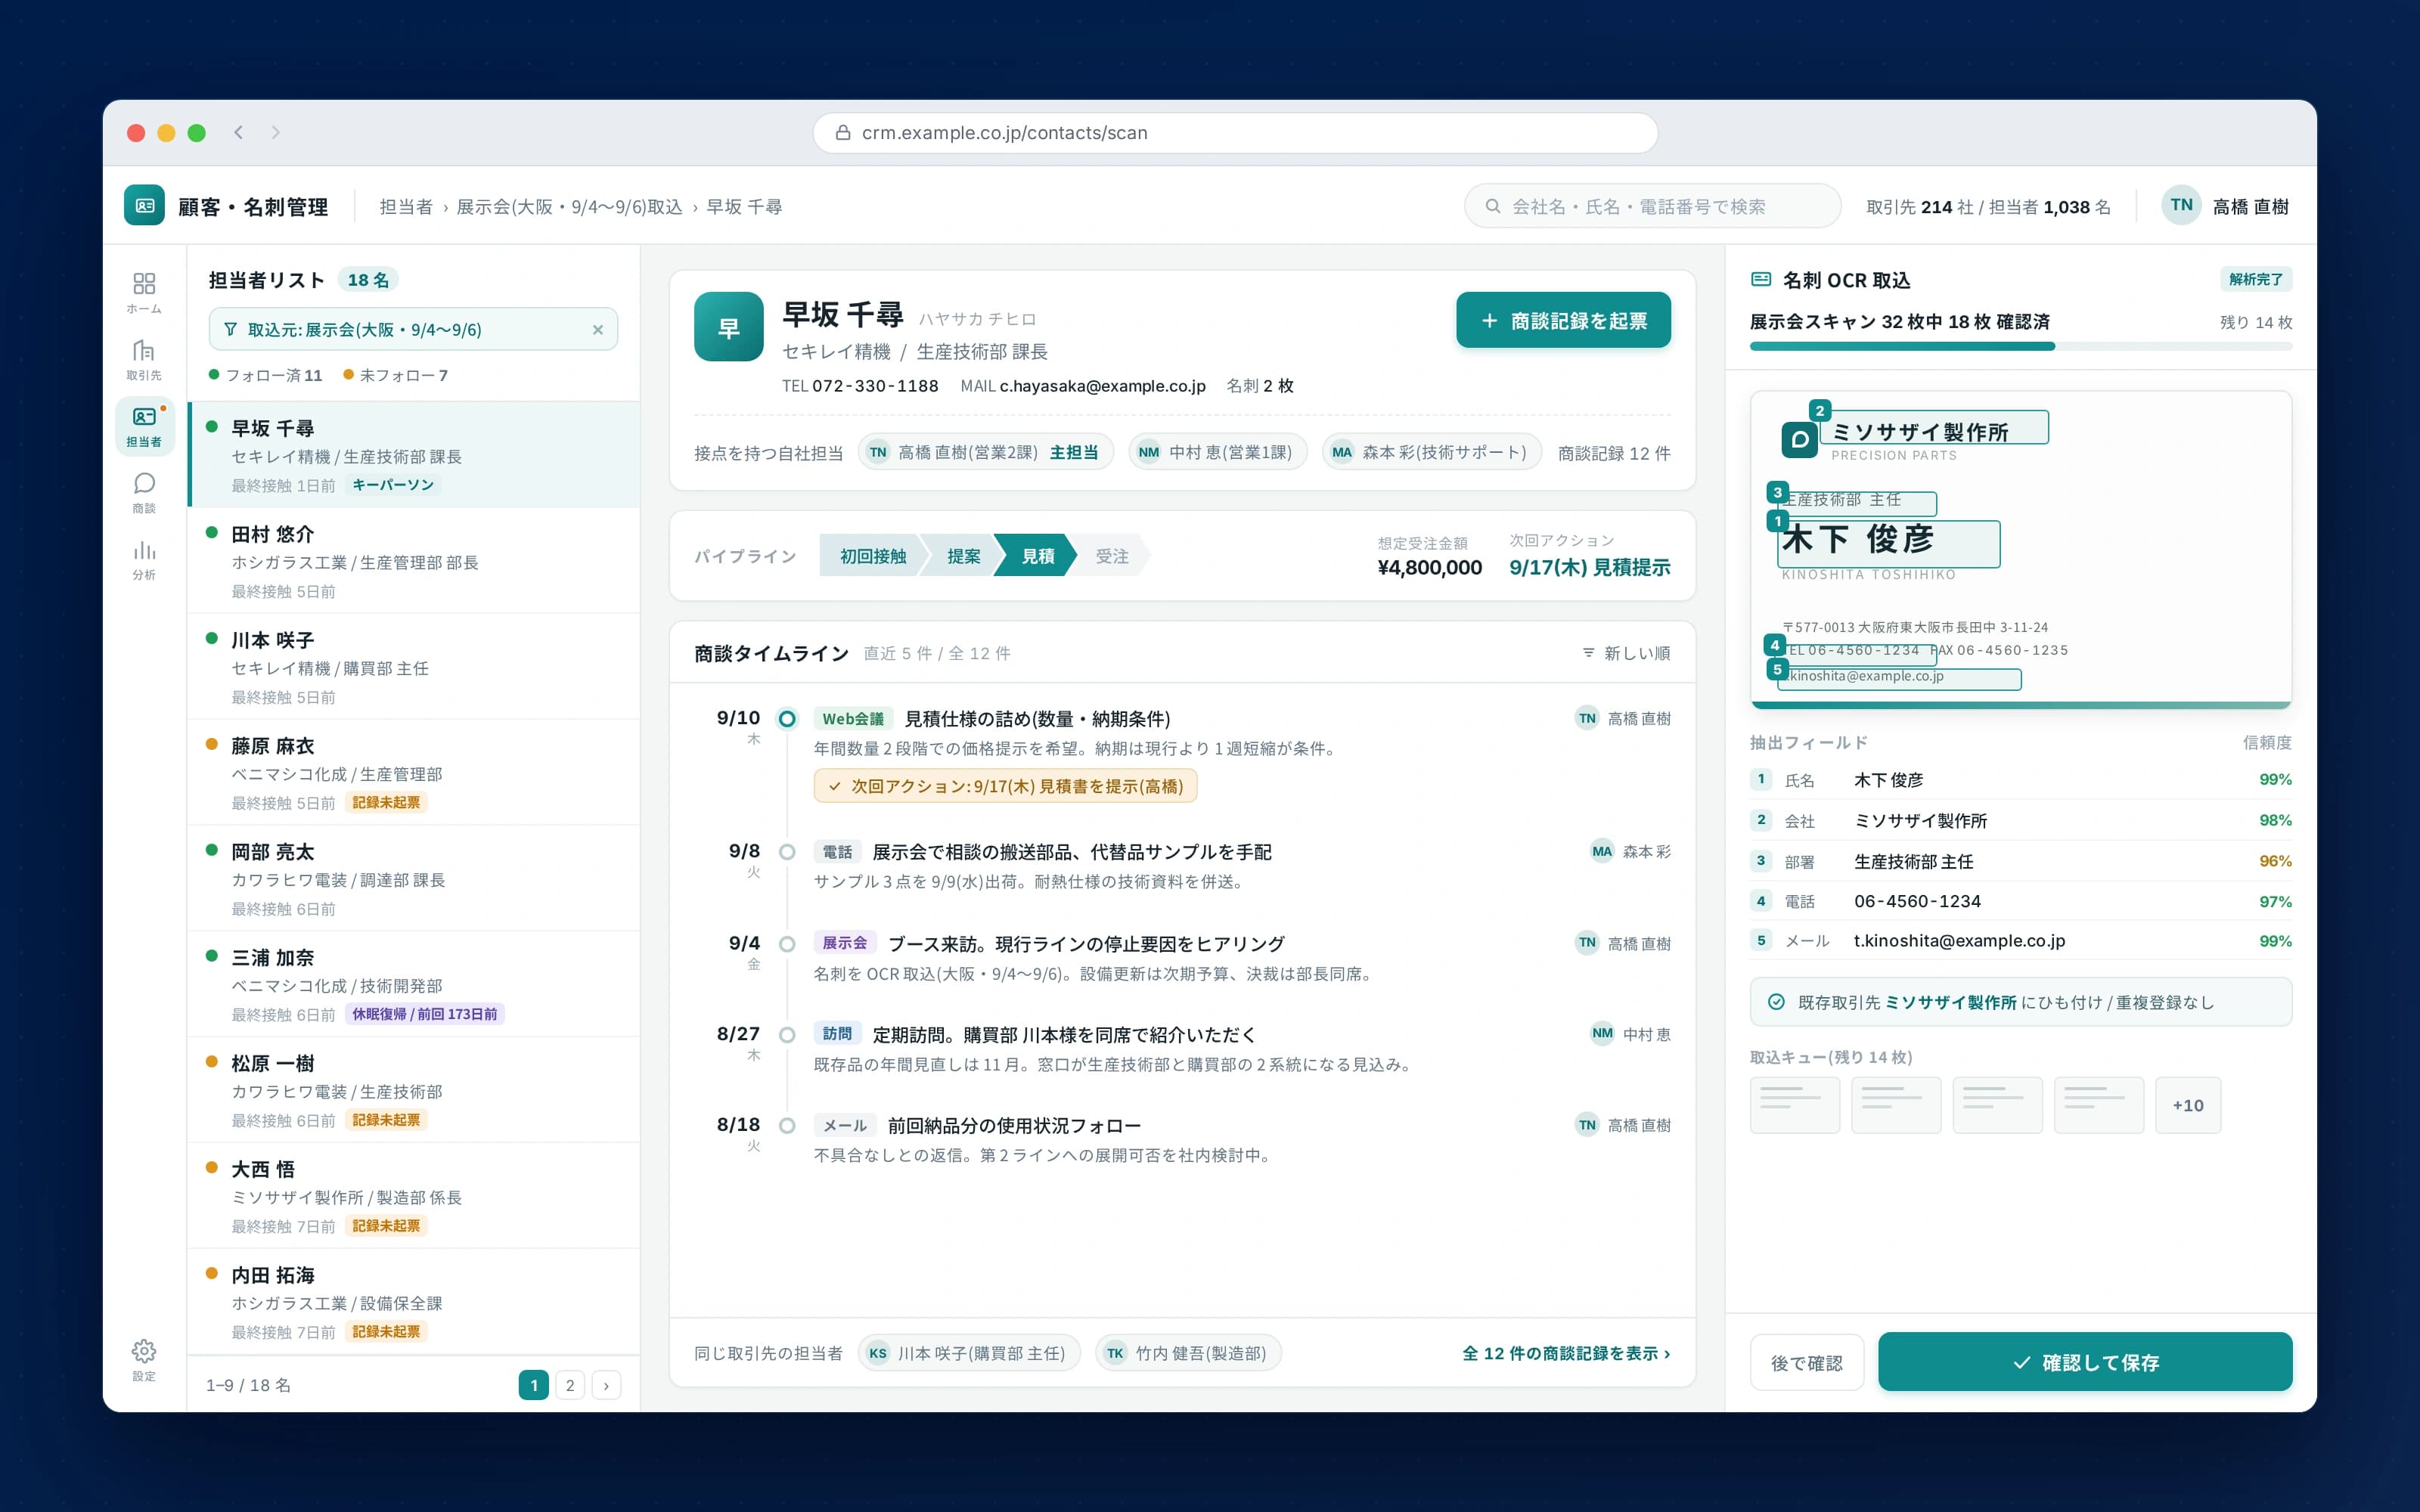This screenshot has width=2420, height=1512.
Task: Click 確認して保存 button
Action: click(x=2085, y=1362)
